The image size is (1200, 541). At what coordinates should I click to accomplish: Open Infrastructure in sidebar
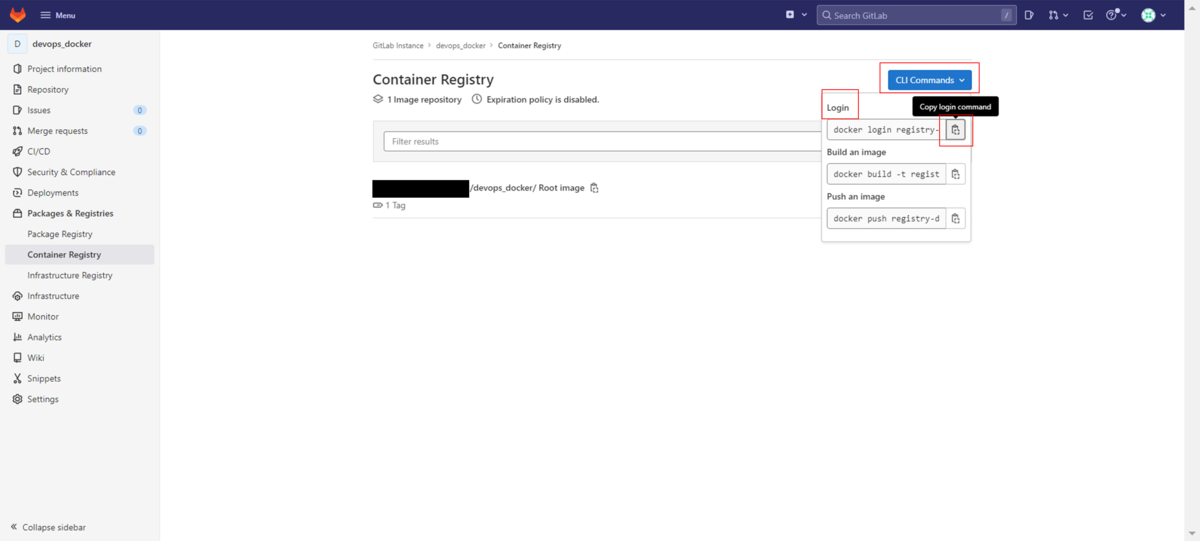pos(53,296)
